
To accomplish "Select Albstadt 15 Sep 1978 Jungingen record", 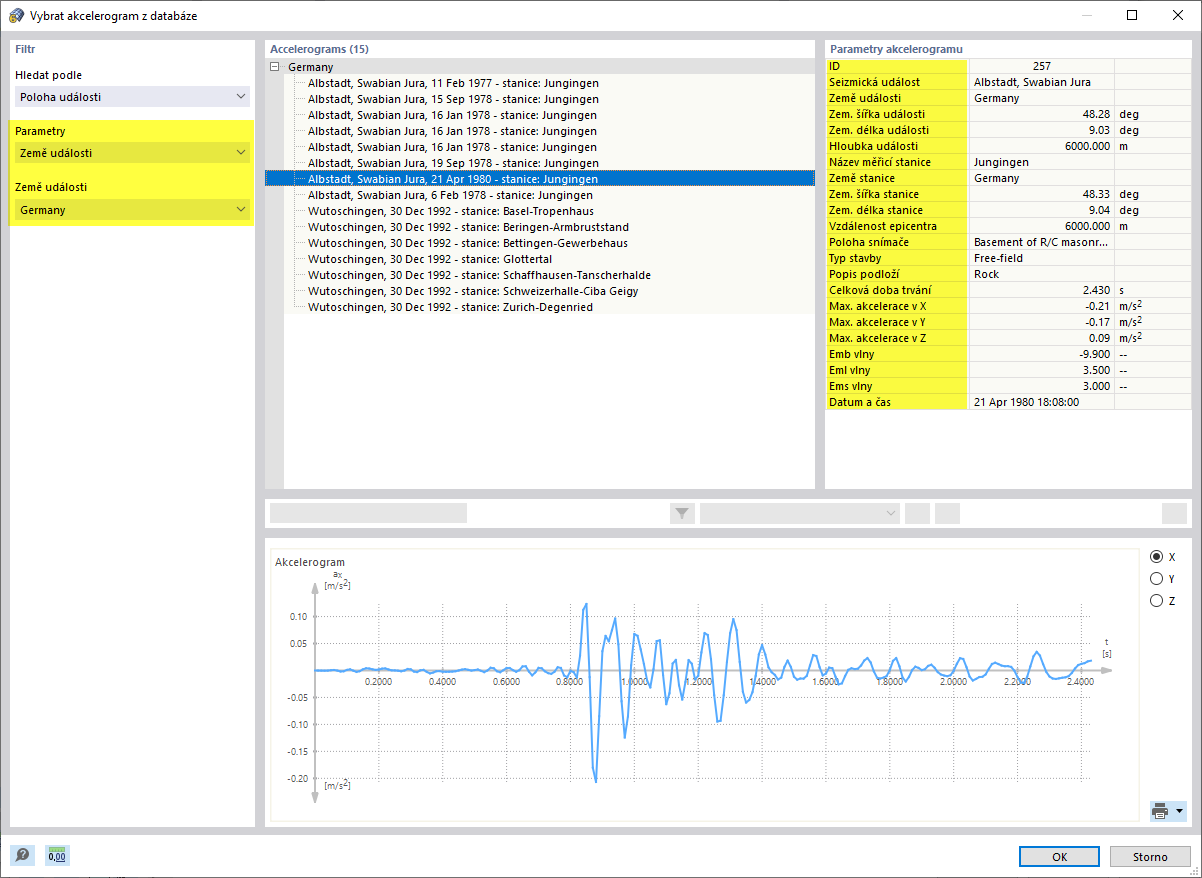I will coord(453,99).
